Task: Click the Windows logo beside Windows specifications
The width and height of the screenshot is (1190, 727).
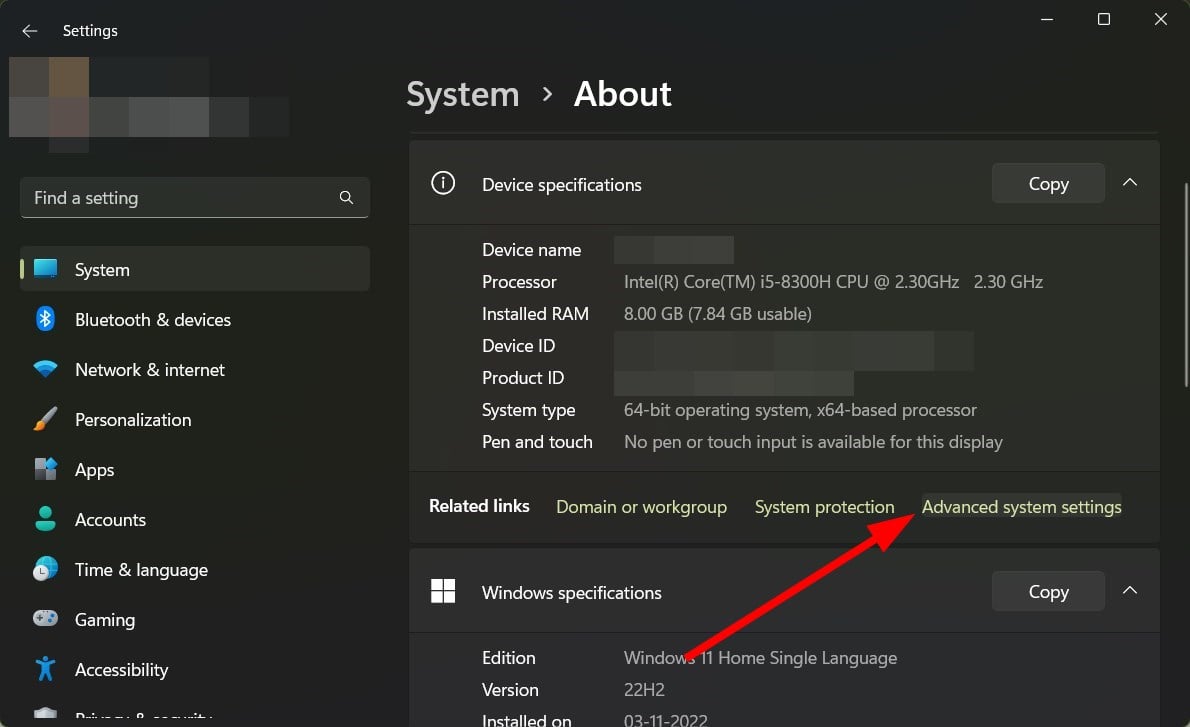Action: (443, 591)
